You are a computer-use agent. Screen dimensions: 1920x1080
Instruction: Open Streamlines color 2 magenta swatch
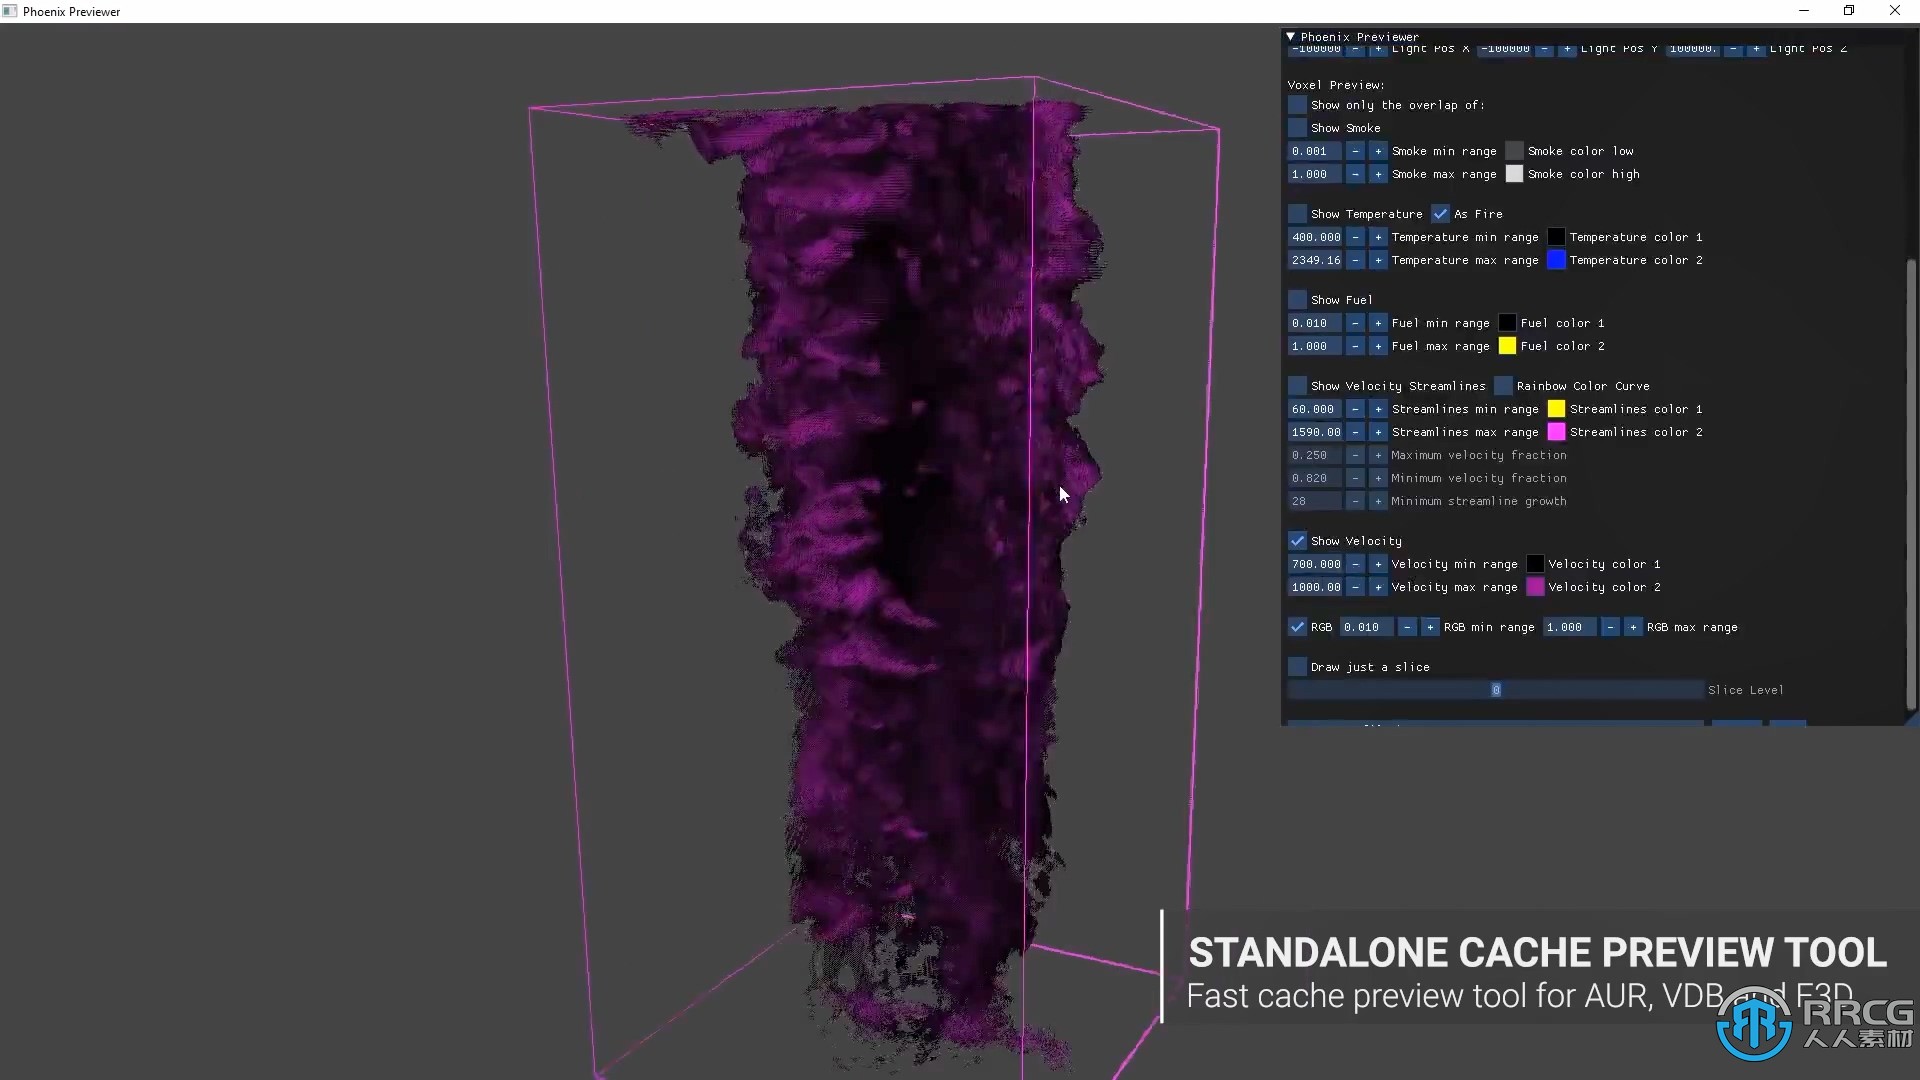(x=1556, y=432)
